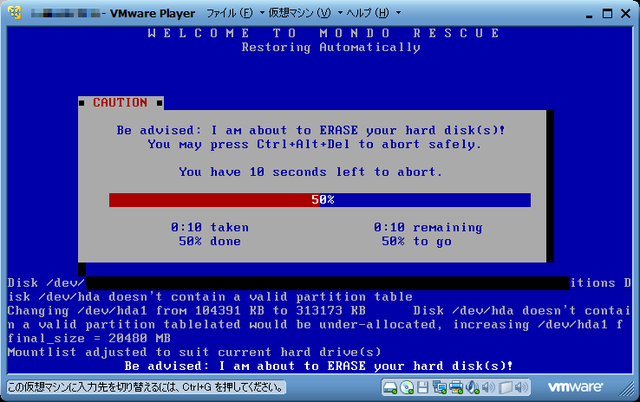
Task: Expand the 仮想マシン menu dropdown arrow
Action: 340,13
